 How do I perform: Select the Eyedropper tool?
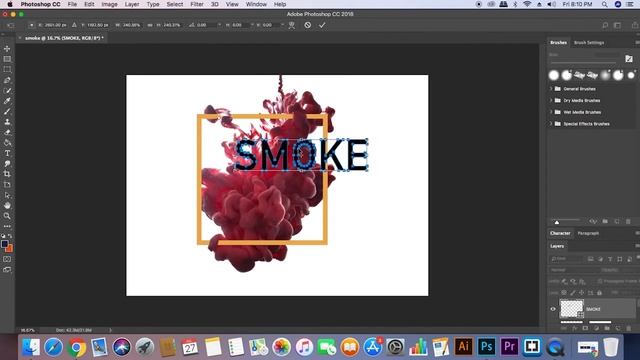7,101
